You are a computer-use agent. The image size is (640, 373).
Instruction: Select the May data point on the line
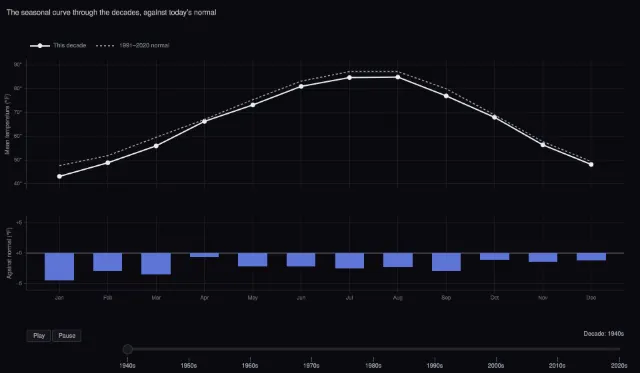253,105
